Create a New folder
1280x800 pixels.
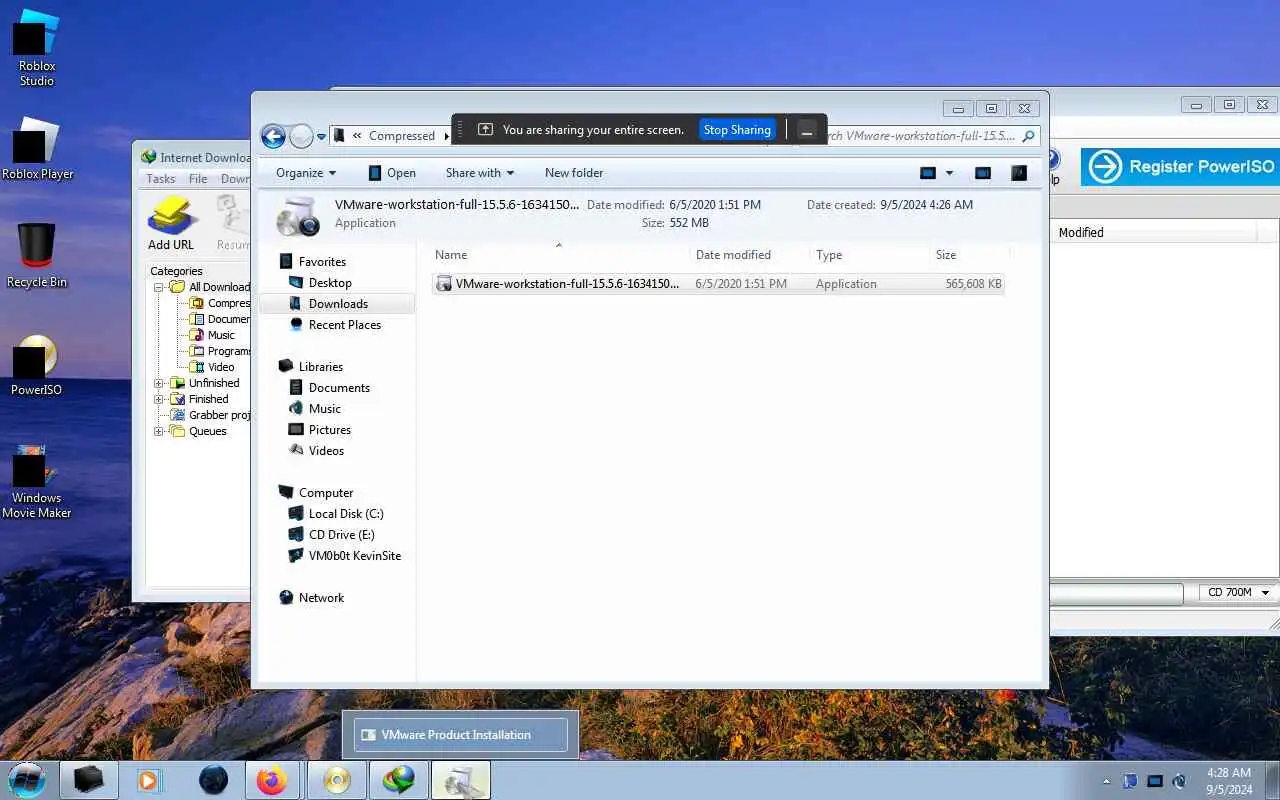pyautogui.click(x=574, y=173)
